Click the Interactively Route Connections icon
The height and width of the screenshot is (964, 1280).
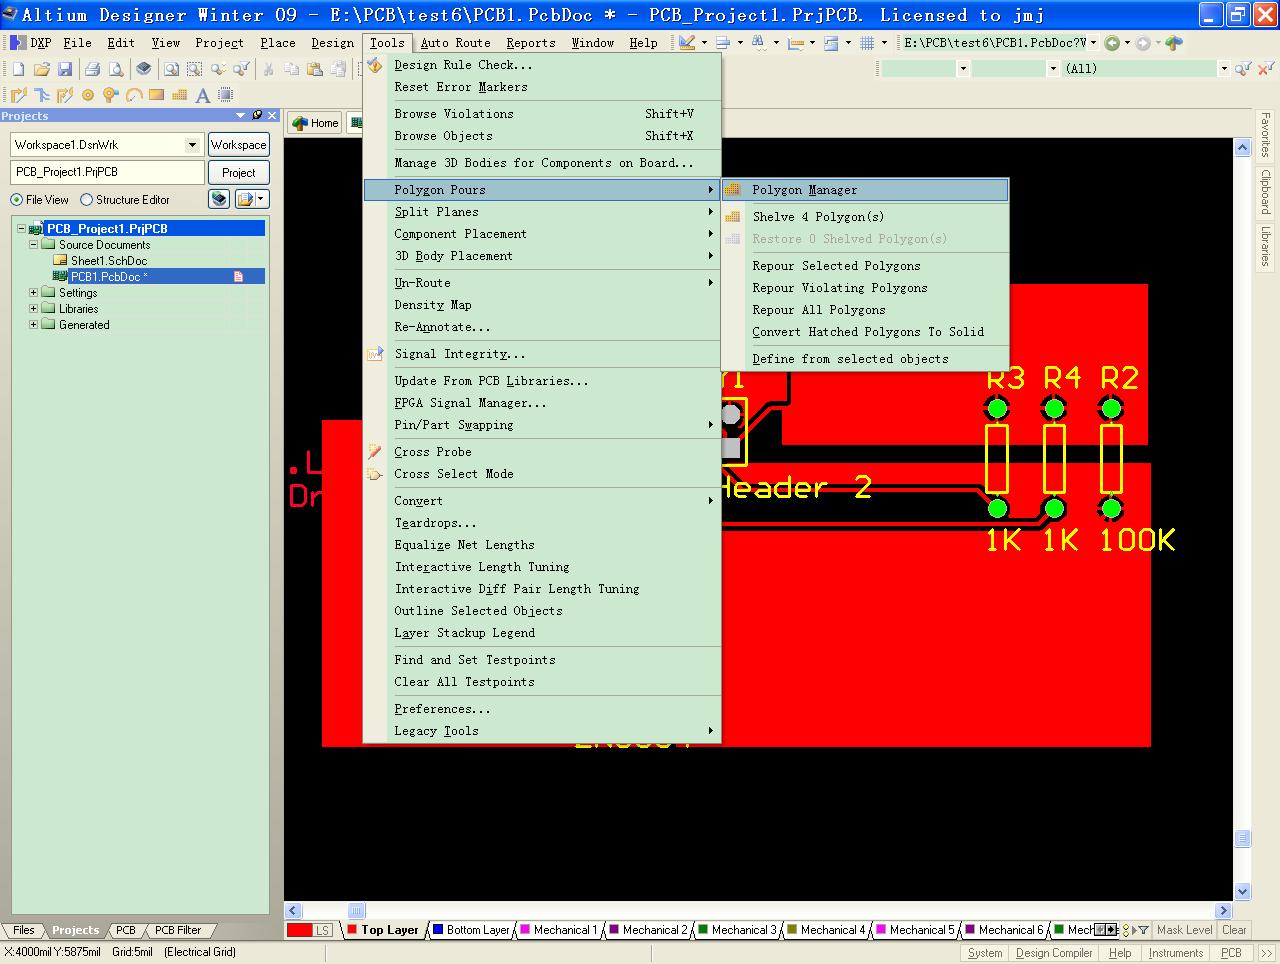click(x=19, y=95)
